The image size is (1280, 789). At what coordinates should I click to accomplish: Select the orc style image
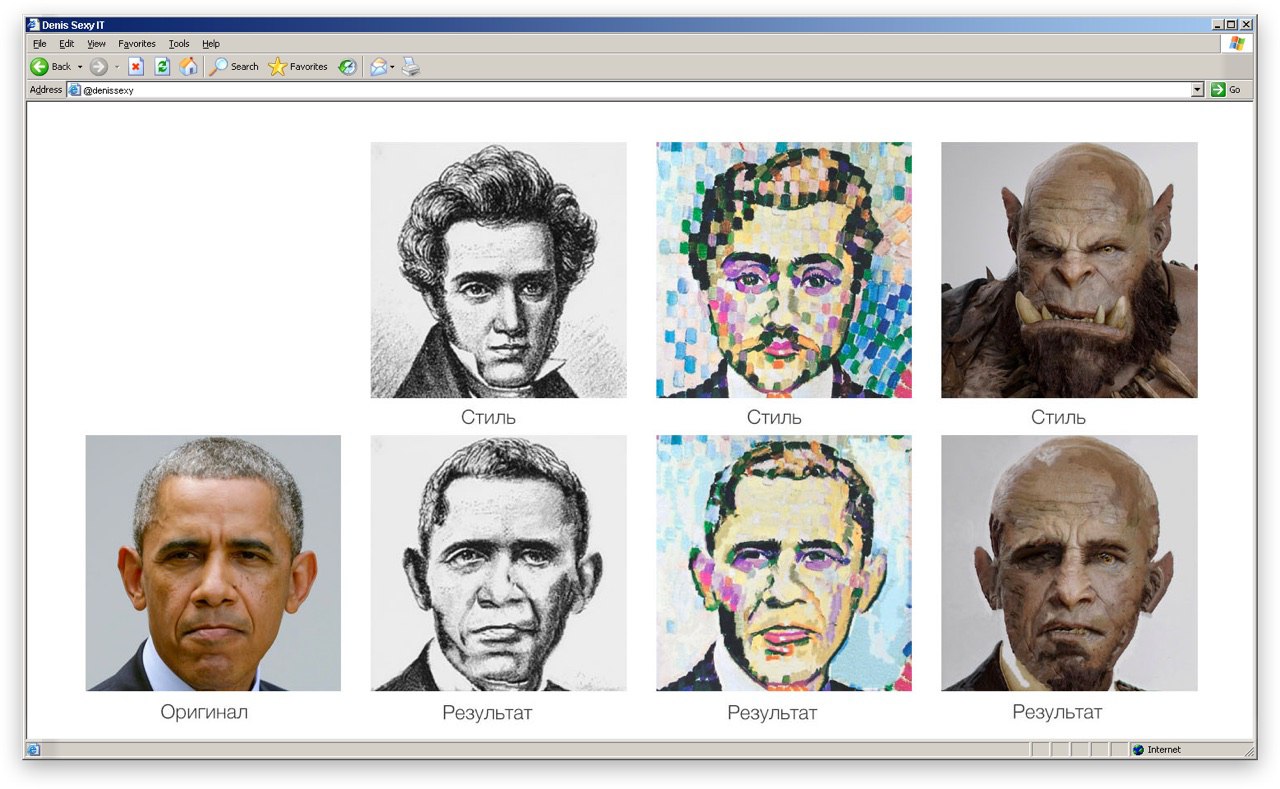click(x=1069, y=270)
